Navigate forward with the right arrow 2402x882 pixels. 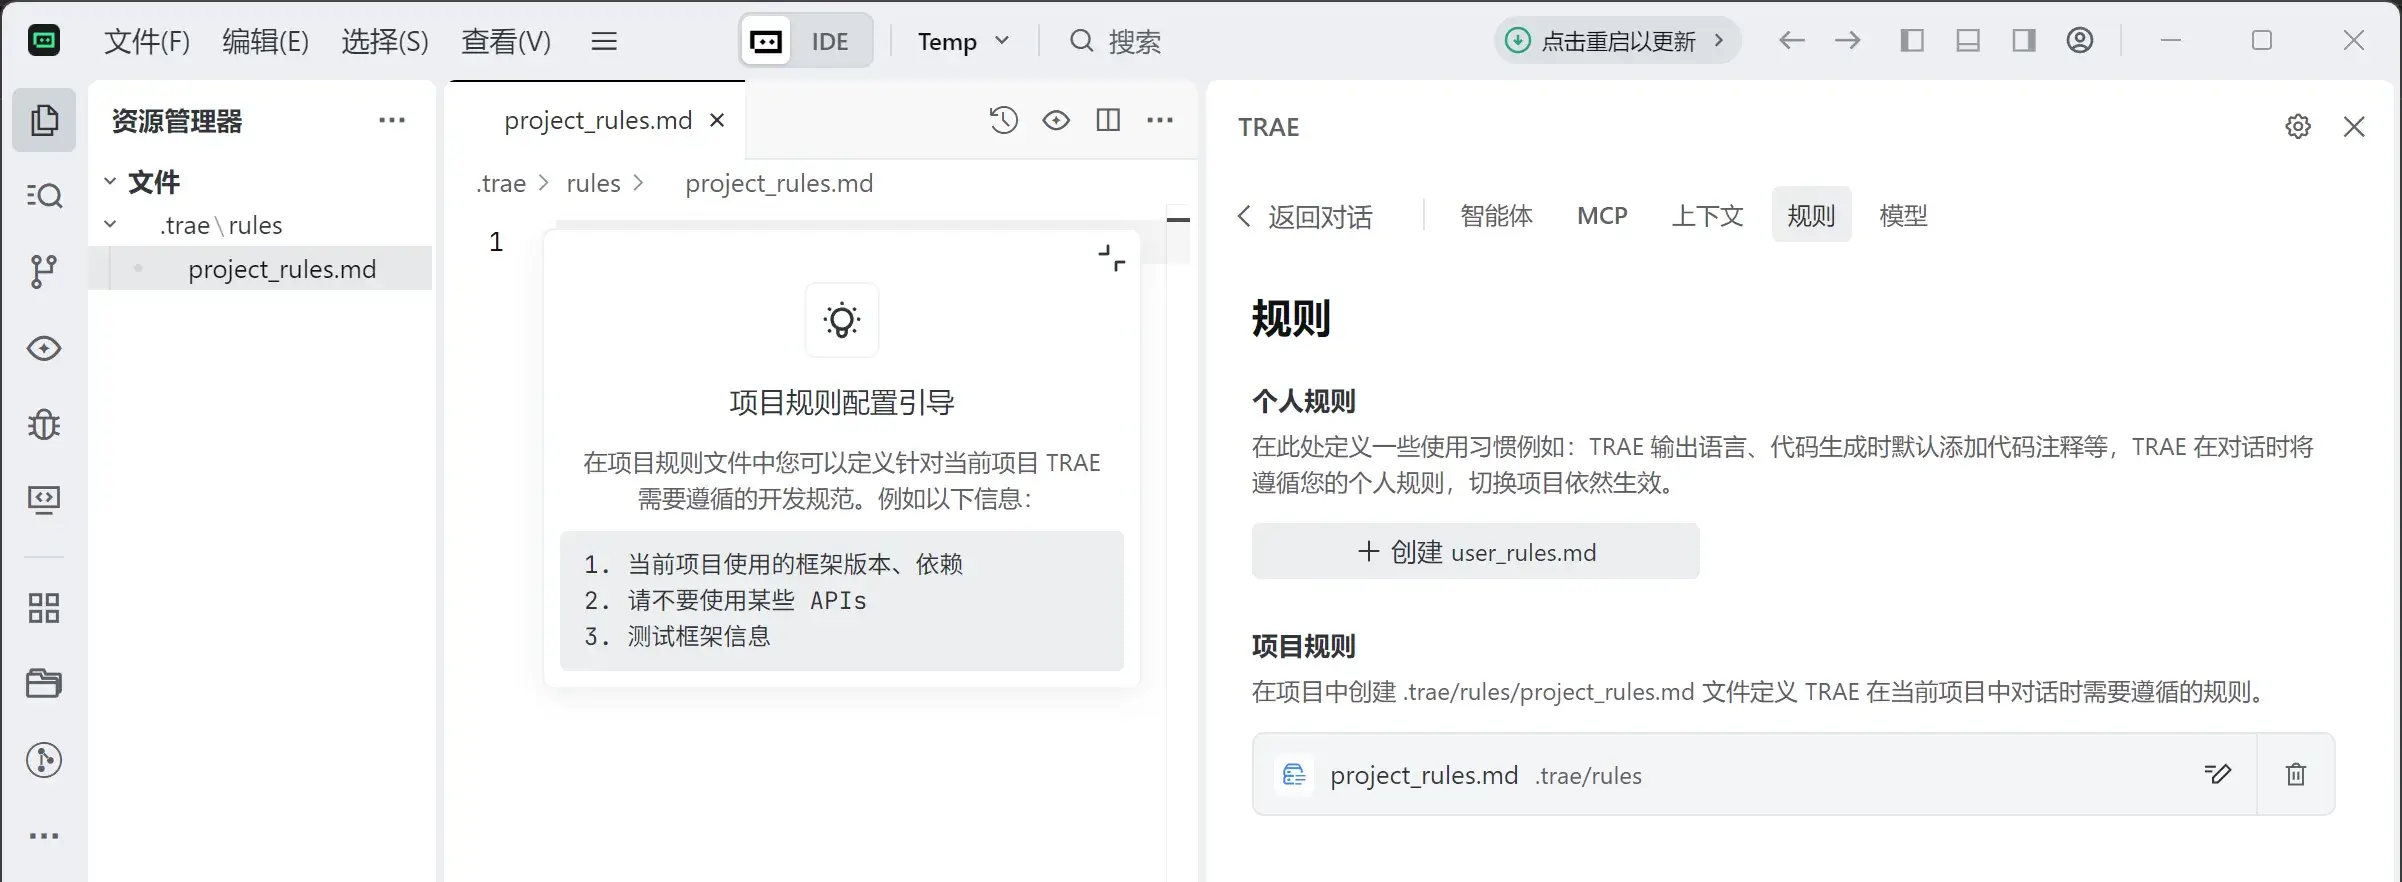(1848, 40)
